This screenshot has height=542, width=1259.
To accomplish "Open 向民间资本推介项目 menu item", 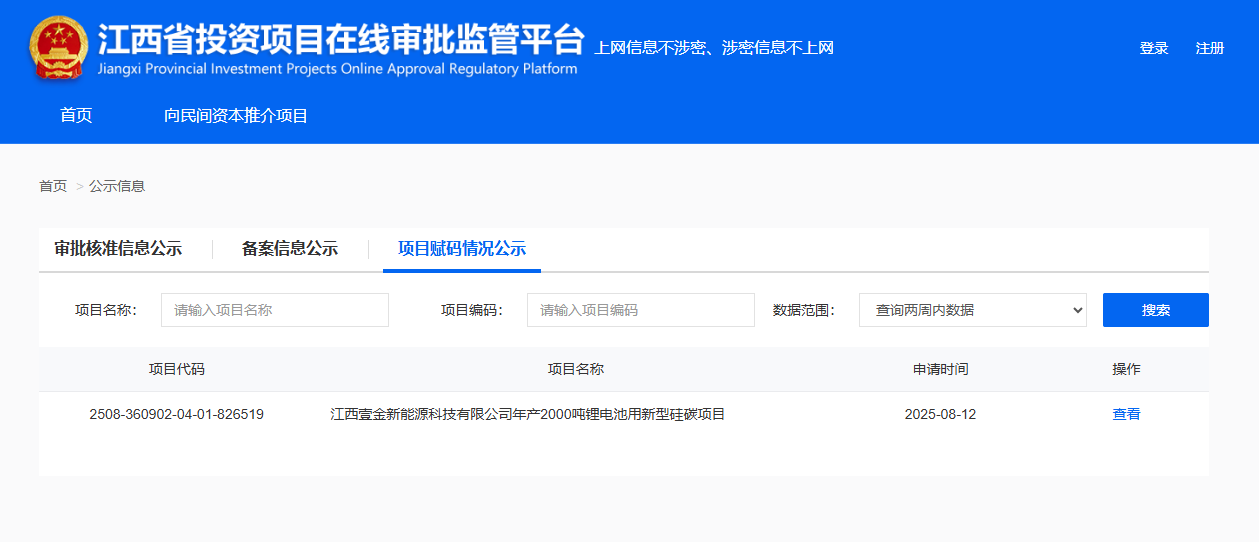I will click(236, 116).
